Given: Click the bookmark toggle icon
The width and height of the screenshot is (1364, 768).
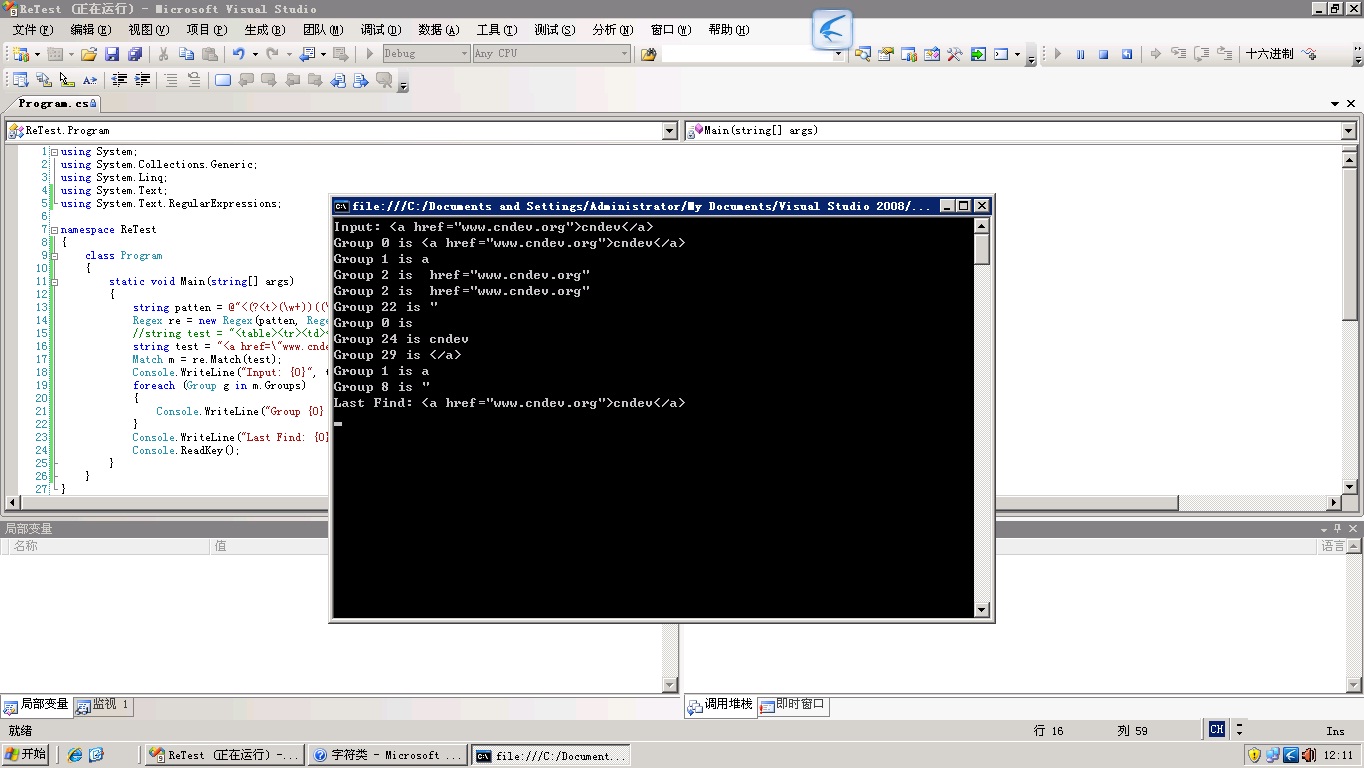Looking at the screenshot, I should [x=222, y=80].
